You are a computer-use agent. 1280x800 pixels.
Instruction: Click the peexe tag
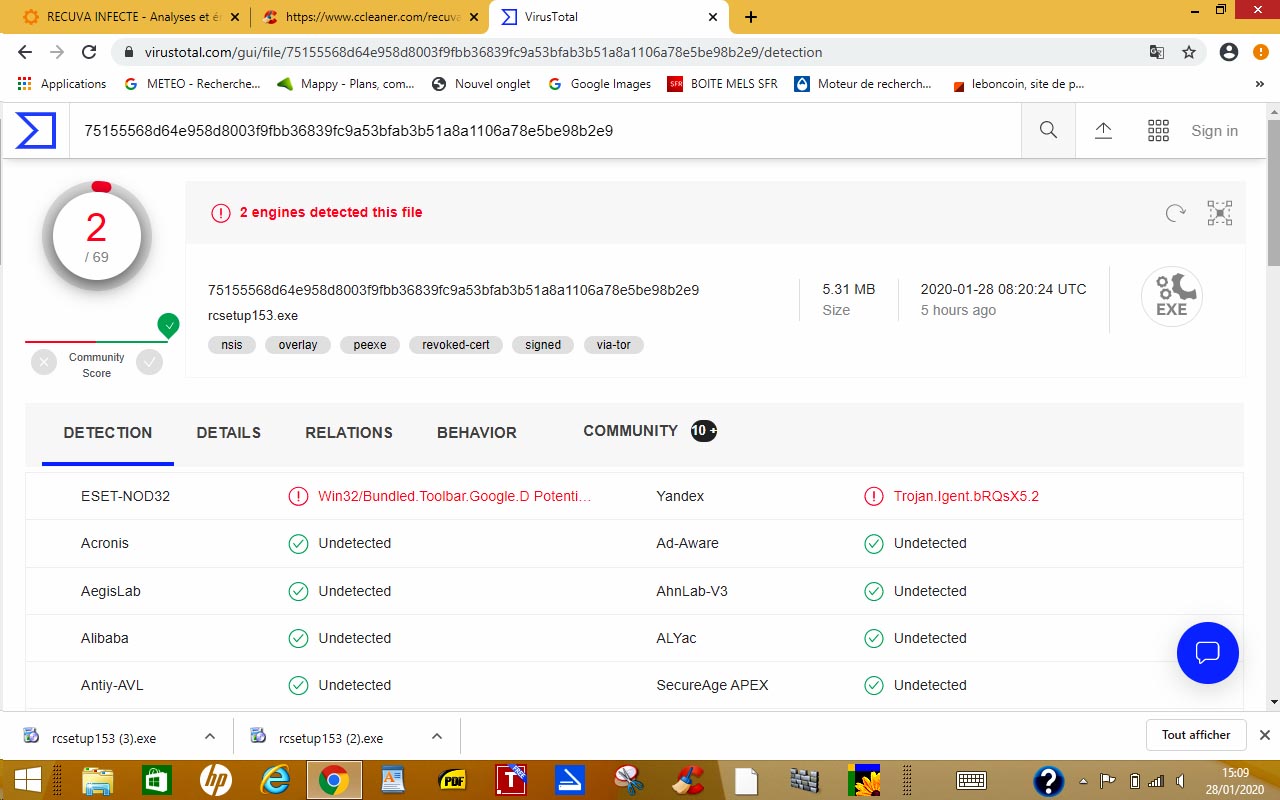tap(370, 345)
